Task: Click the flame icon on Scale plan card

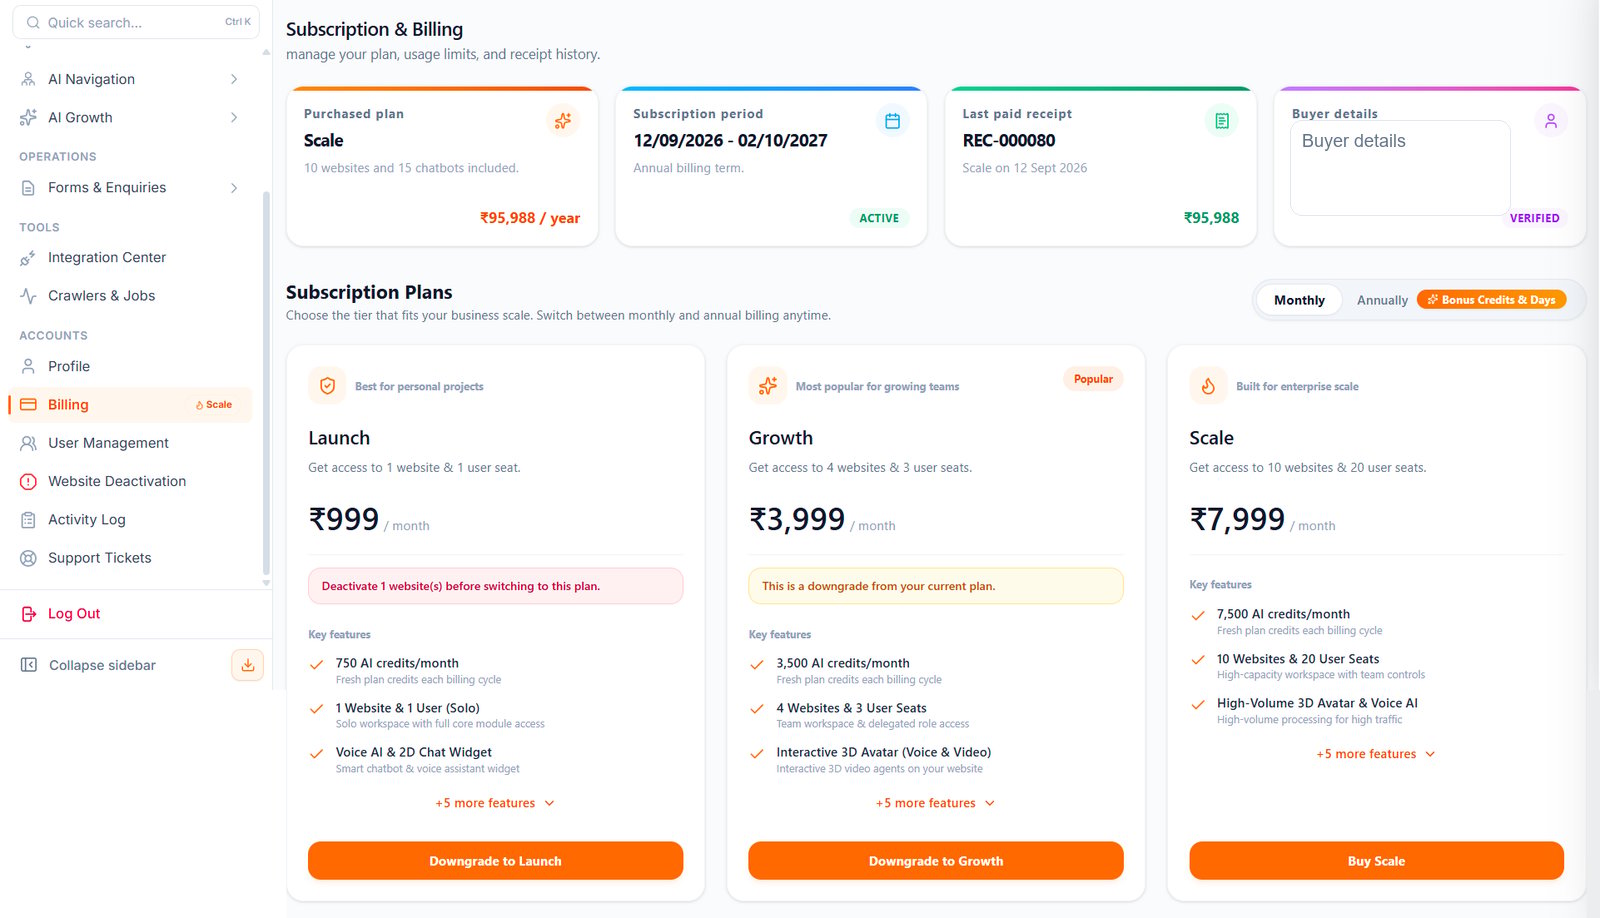Action: click(1208, 386)
